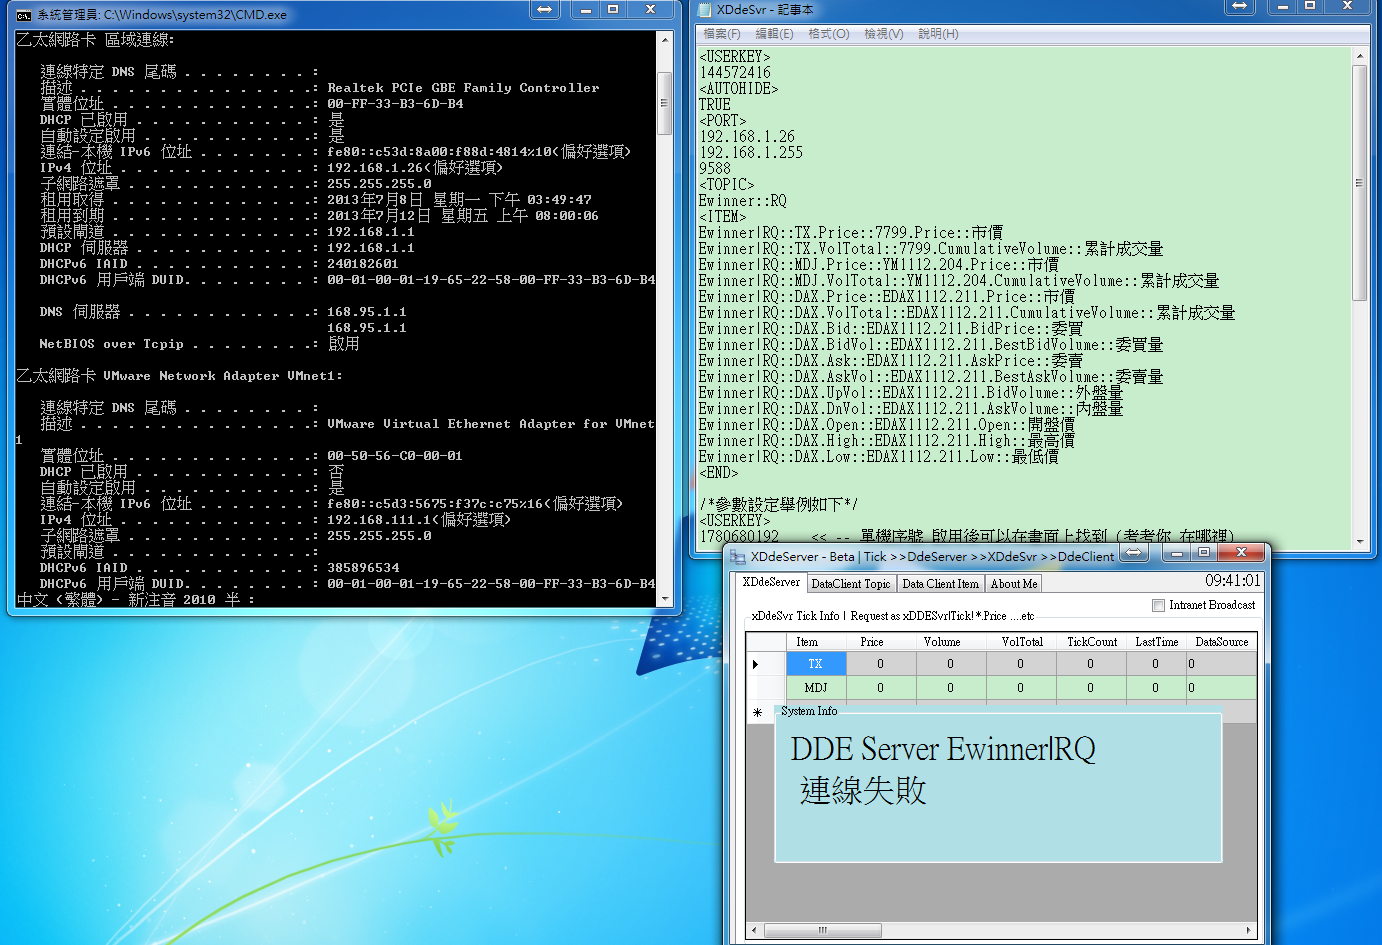Click the Notepad scrollbar down arrow
The image size is (1382, 945).
(x=1359, y=541)
